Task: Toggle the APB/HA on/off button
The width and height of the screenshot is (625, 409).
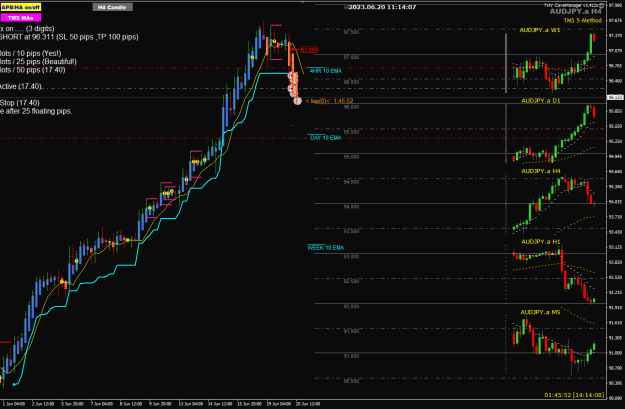Action: [x=21, y=7]
